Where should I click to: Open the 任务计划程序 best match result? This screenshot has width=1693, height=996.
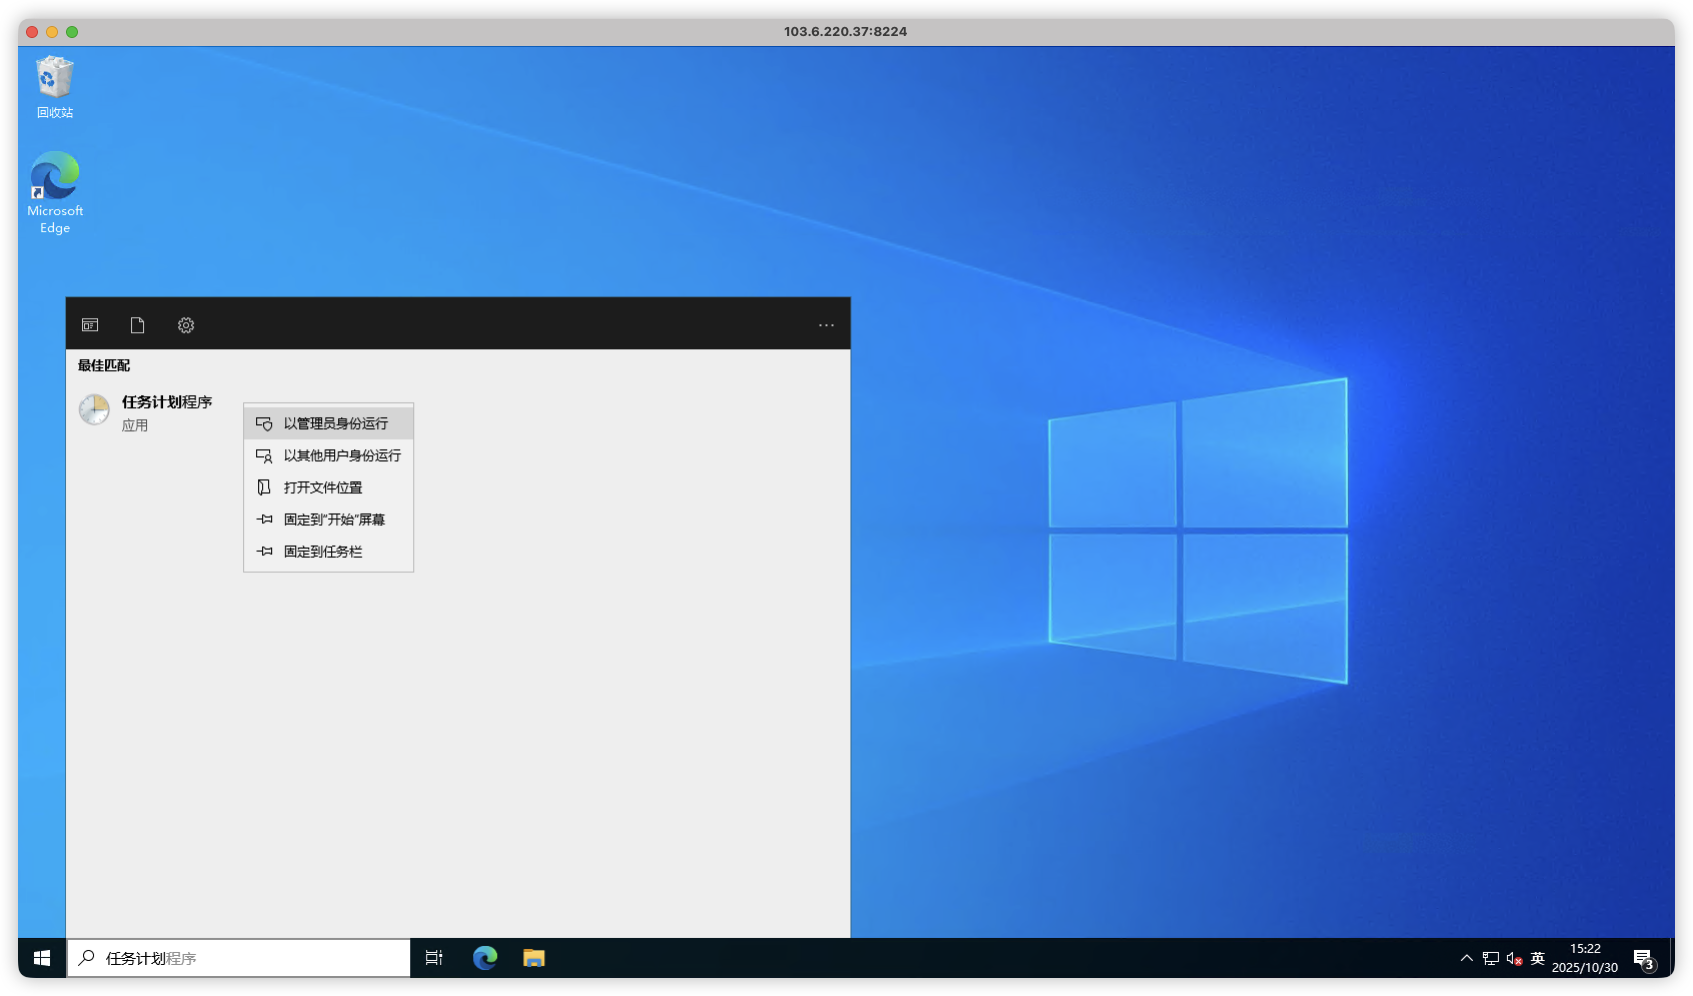pyautogui.click(x=150, y=411)
